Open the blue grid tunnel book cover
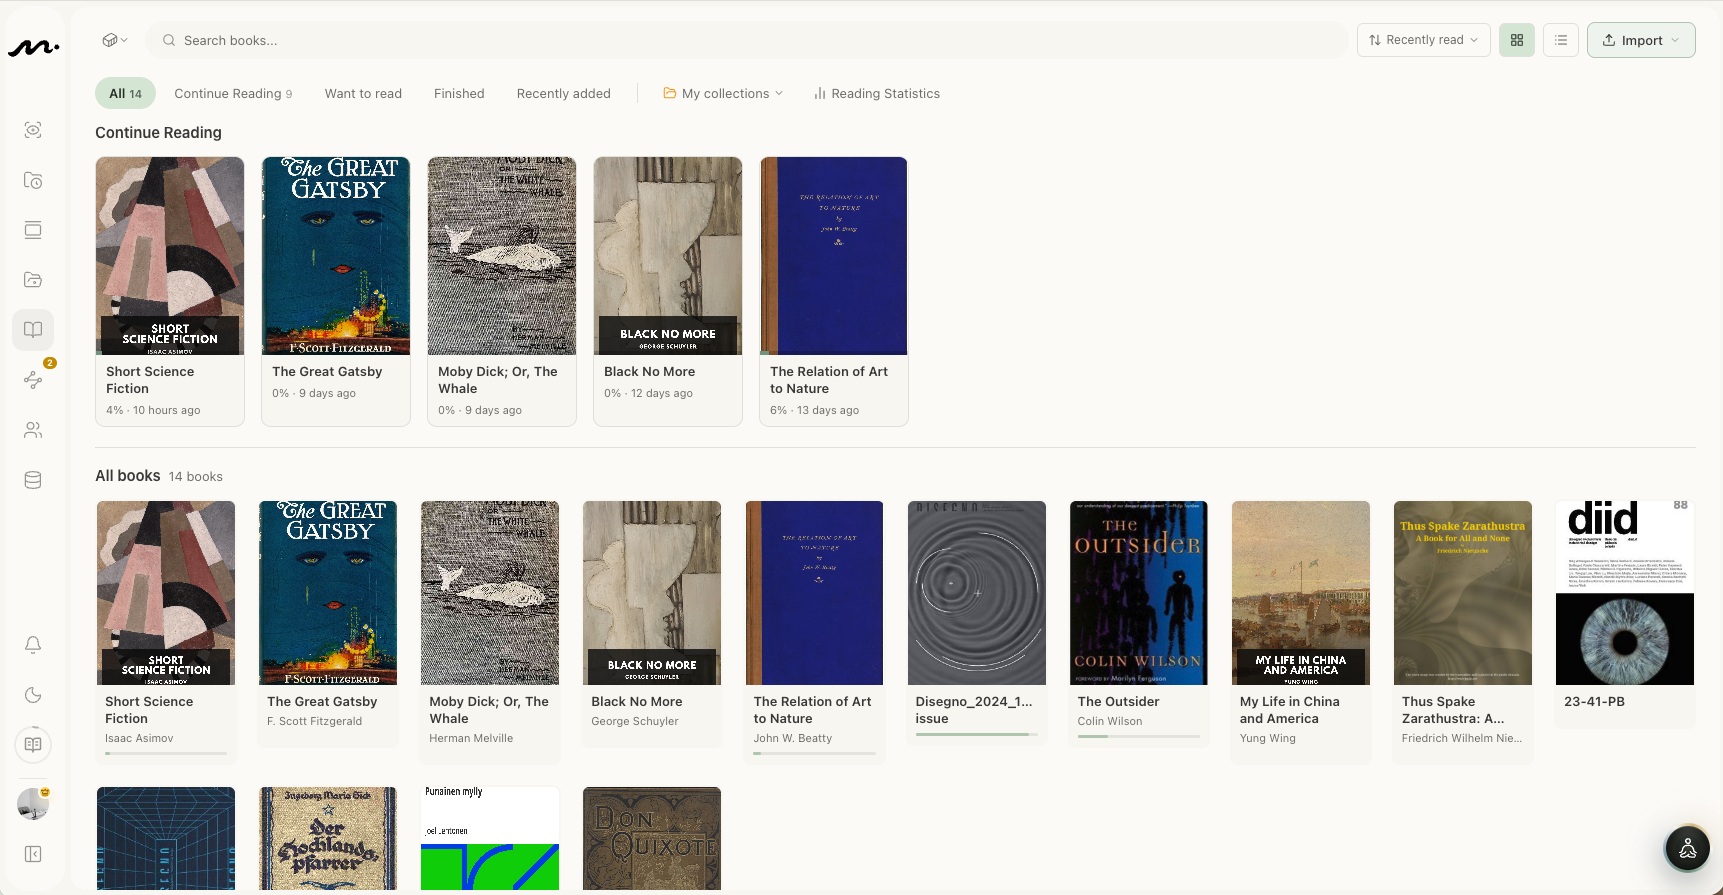The height and width of the screenshot is (895, 1723). point(166,838)
